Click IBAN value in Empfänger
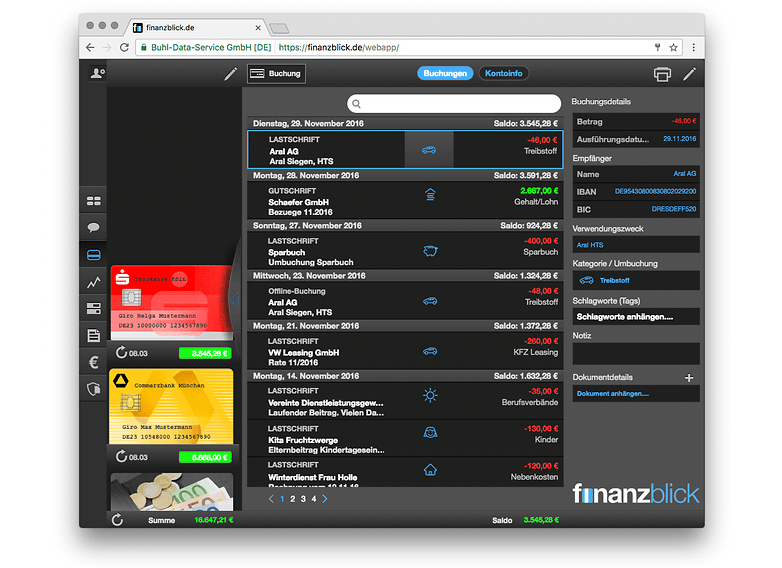 655,191
